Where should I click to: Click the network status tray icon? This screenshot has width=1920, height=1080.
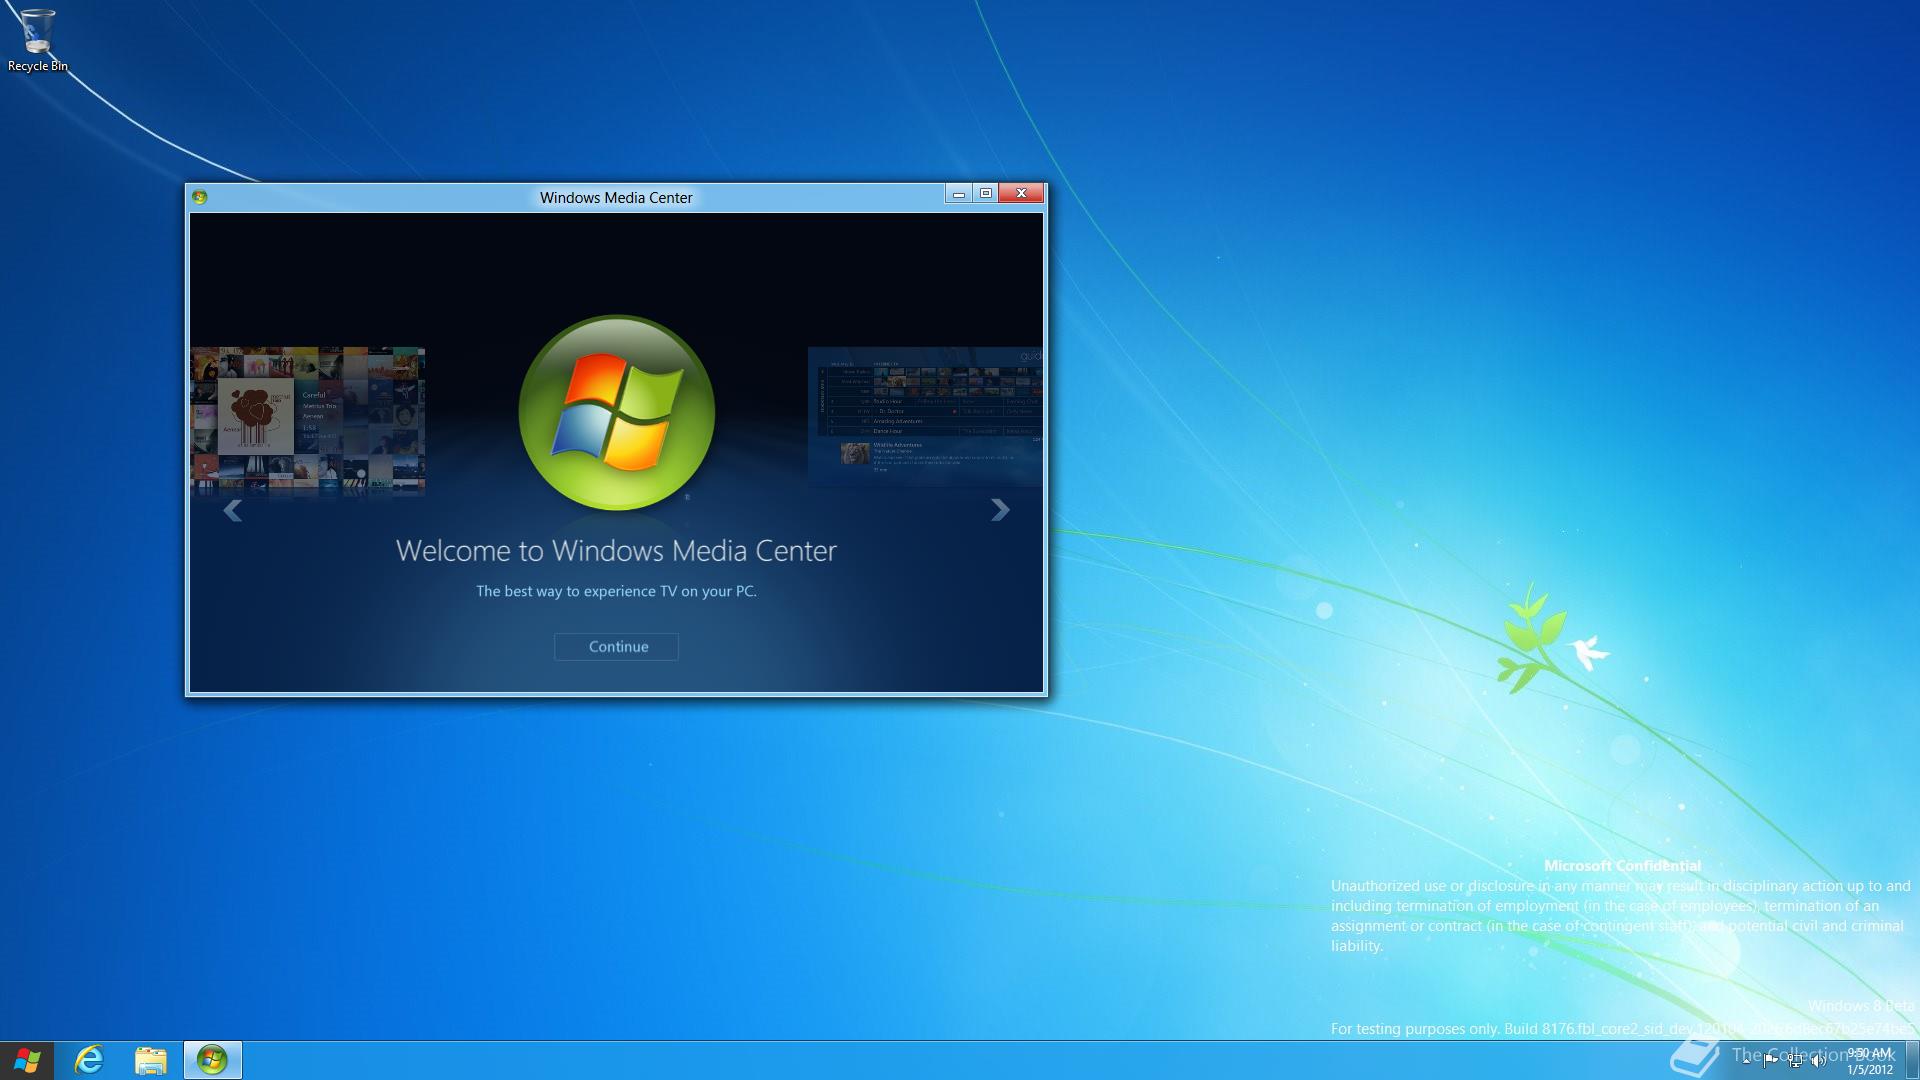[1795, 1061]
